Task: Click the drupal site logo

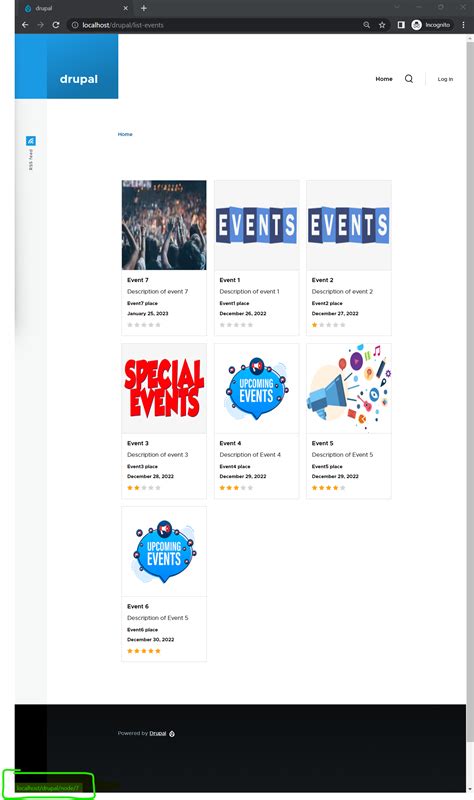Action: tap(78, 79)
